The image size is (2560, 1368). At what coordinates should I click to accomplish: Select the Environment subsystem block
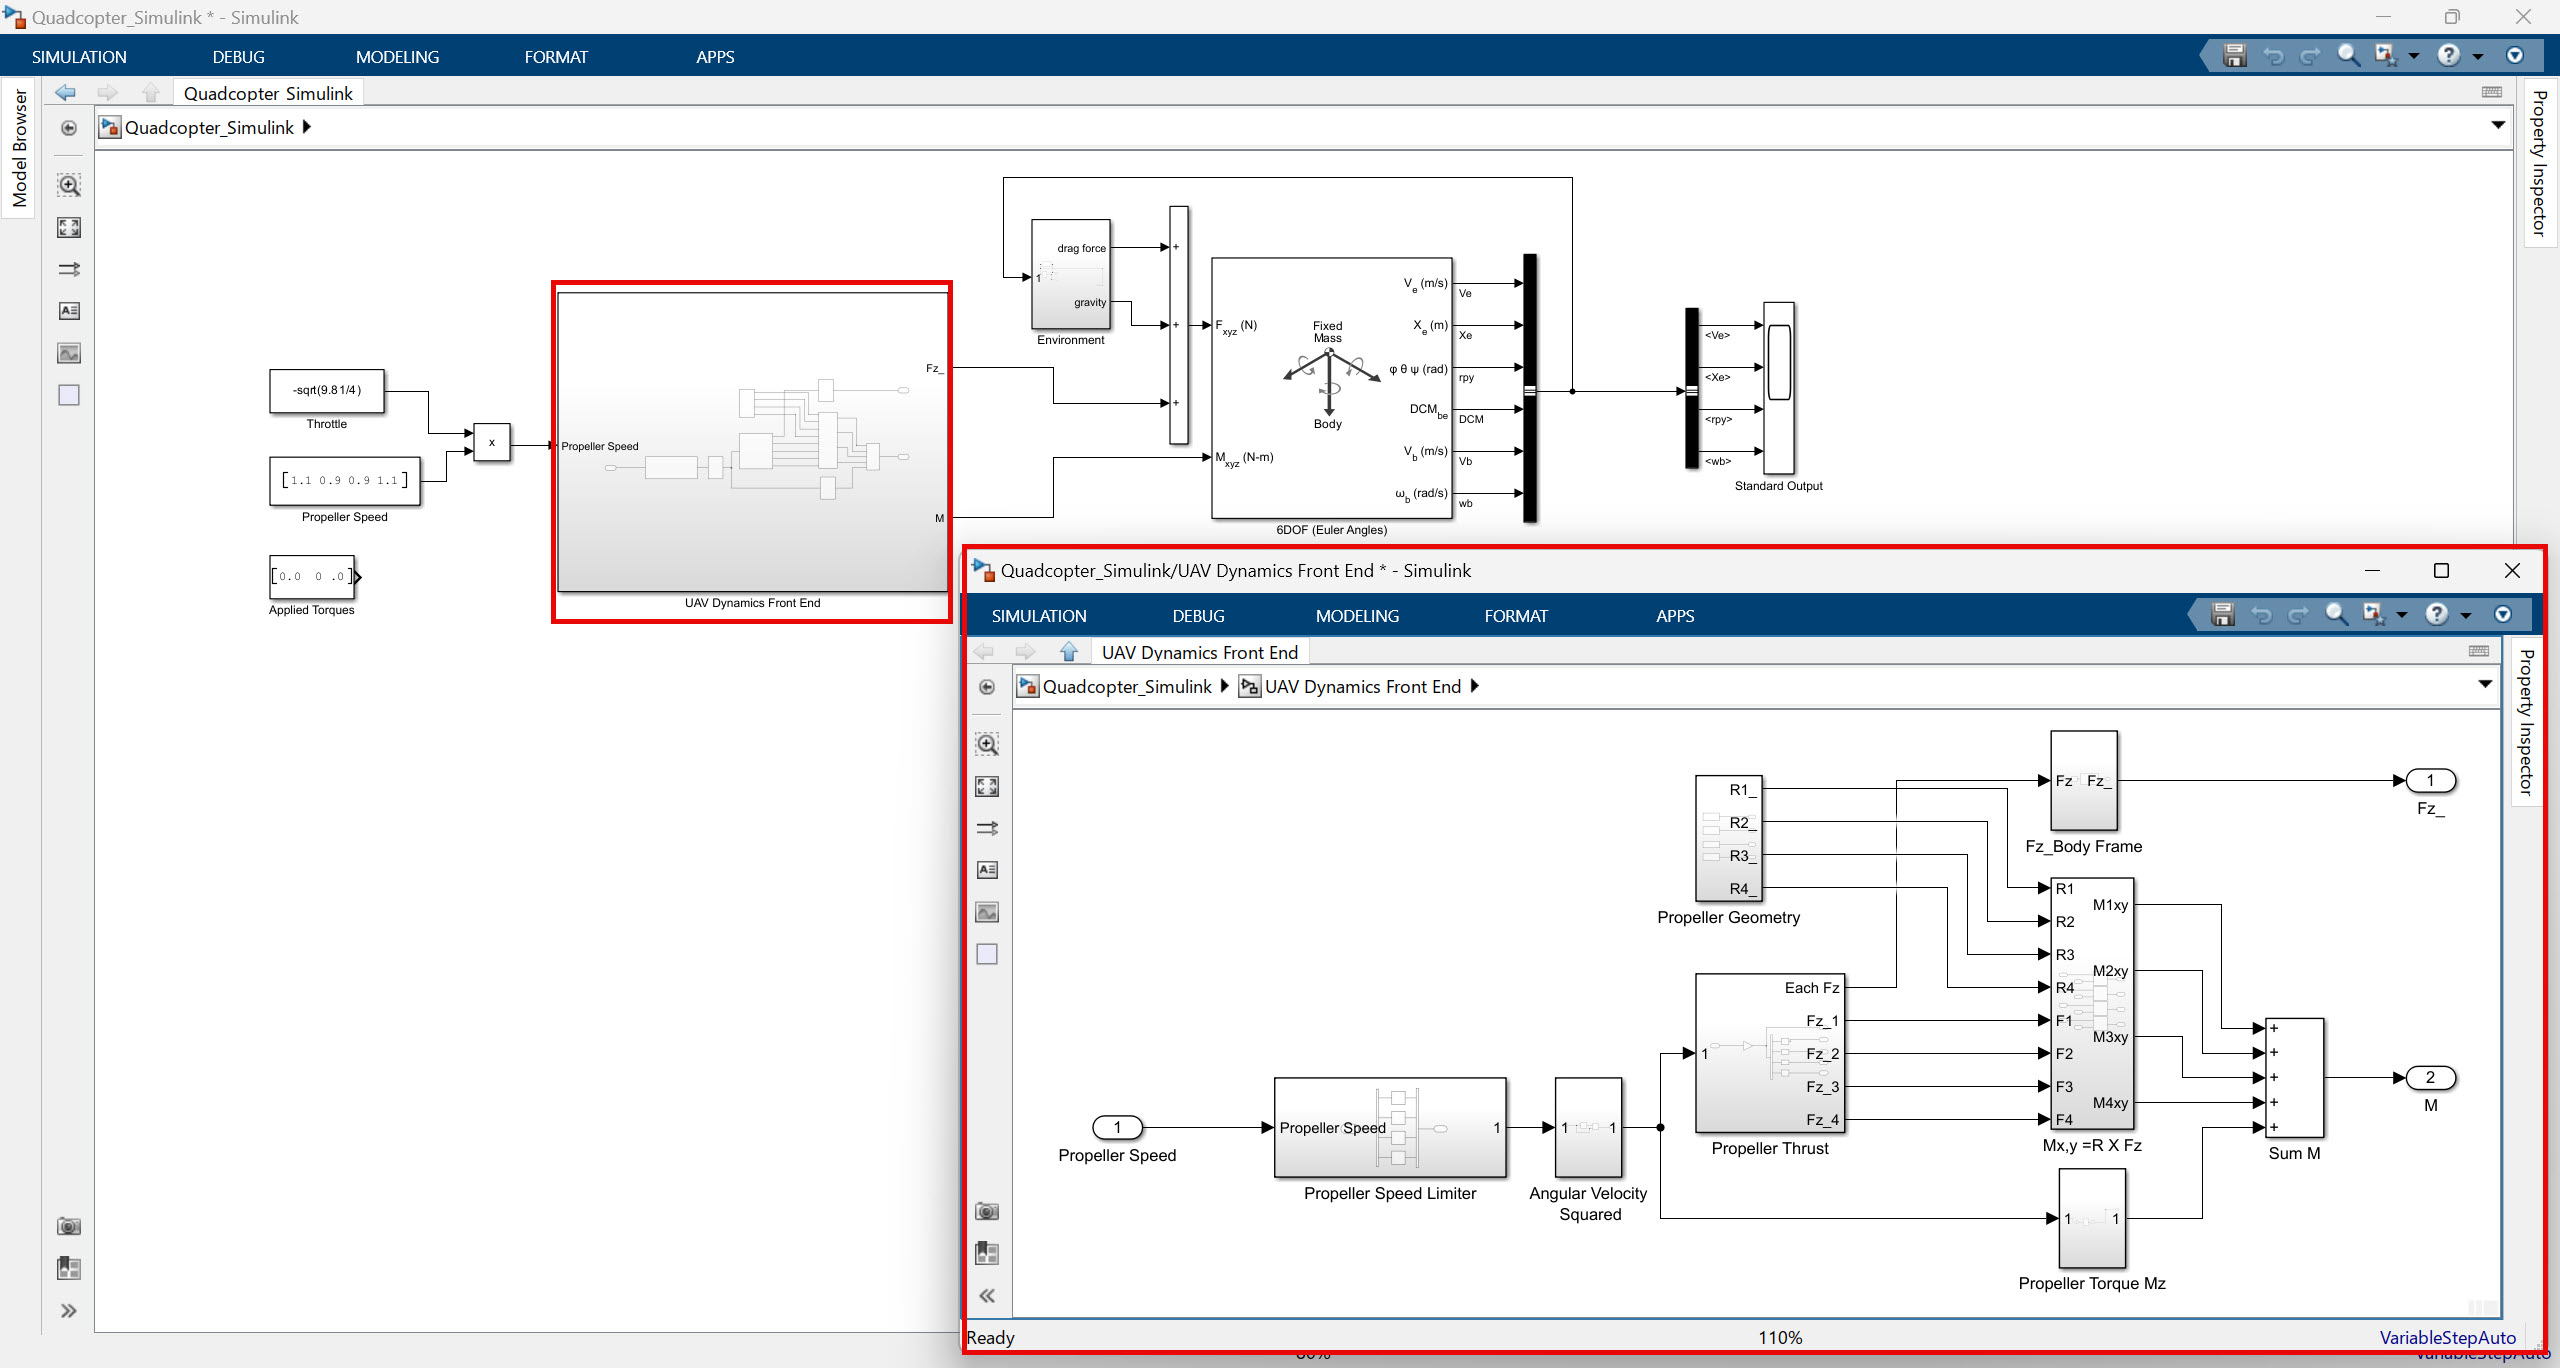[1071, 274]
